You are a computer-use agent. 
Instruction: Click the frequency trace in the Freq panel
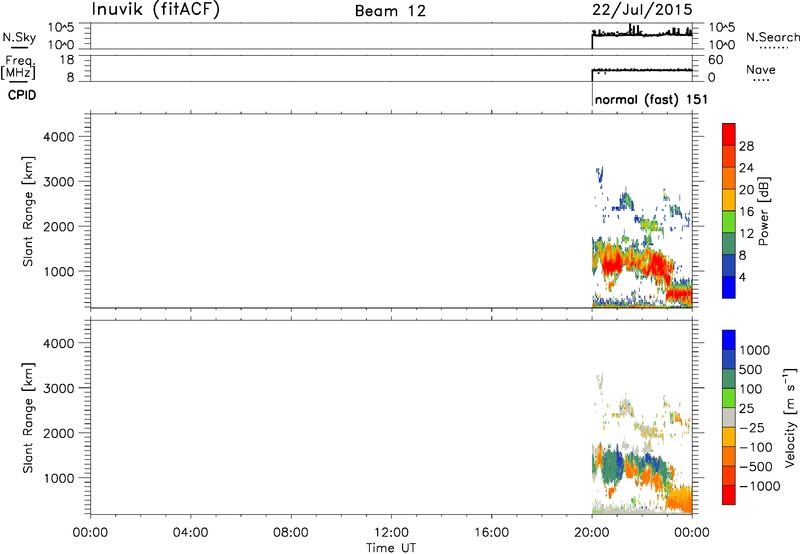click(x=642, y=70)
